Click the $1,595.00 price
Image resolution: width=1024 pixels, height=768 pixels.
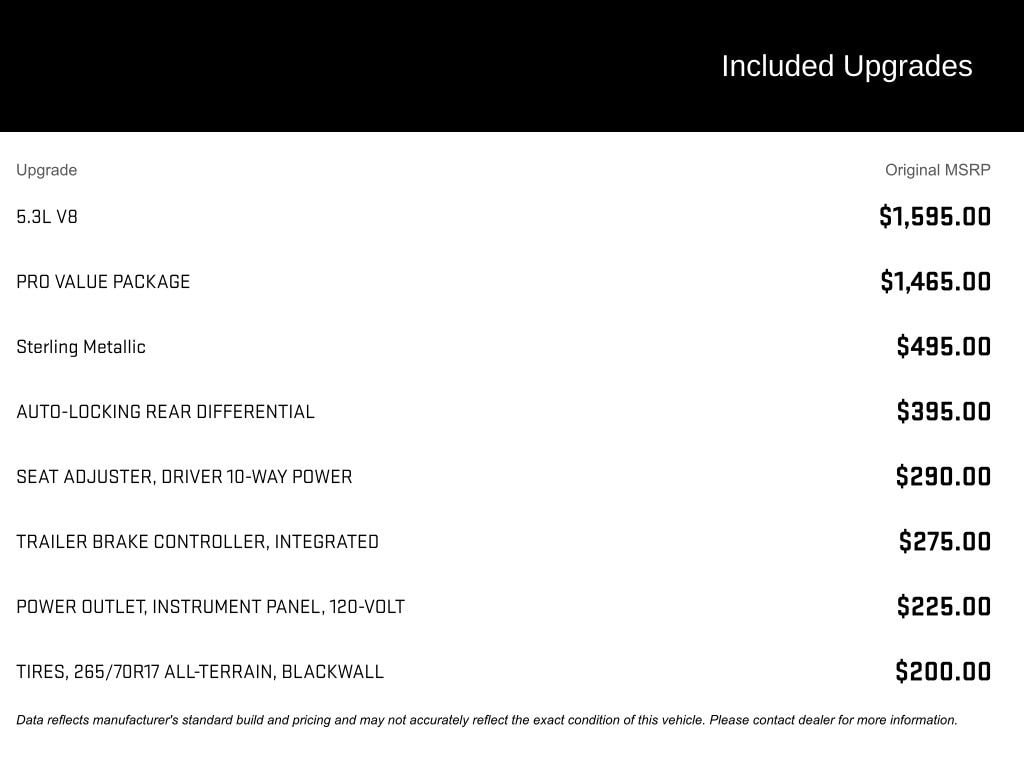935,217
